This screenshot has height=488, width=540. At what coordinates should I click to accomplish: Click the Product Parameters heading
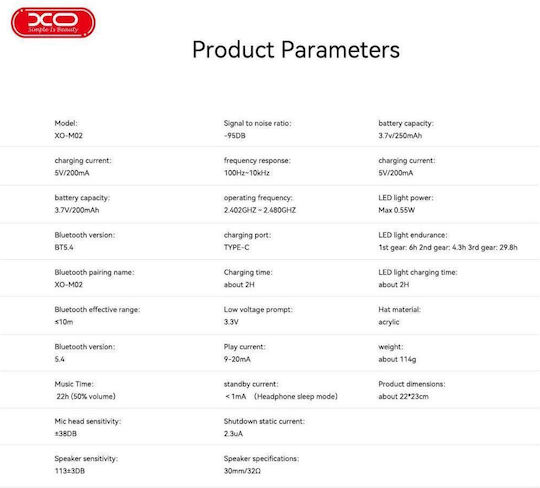(296, 50)
